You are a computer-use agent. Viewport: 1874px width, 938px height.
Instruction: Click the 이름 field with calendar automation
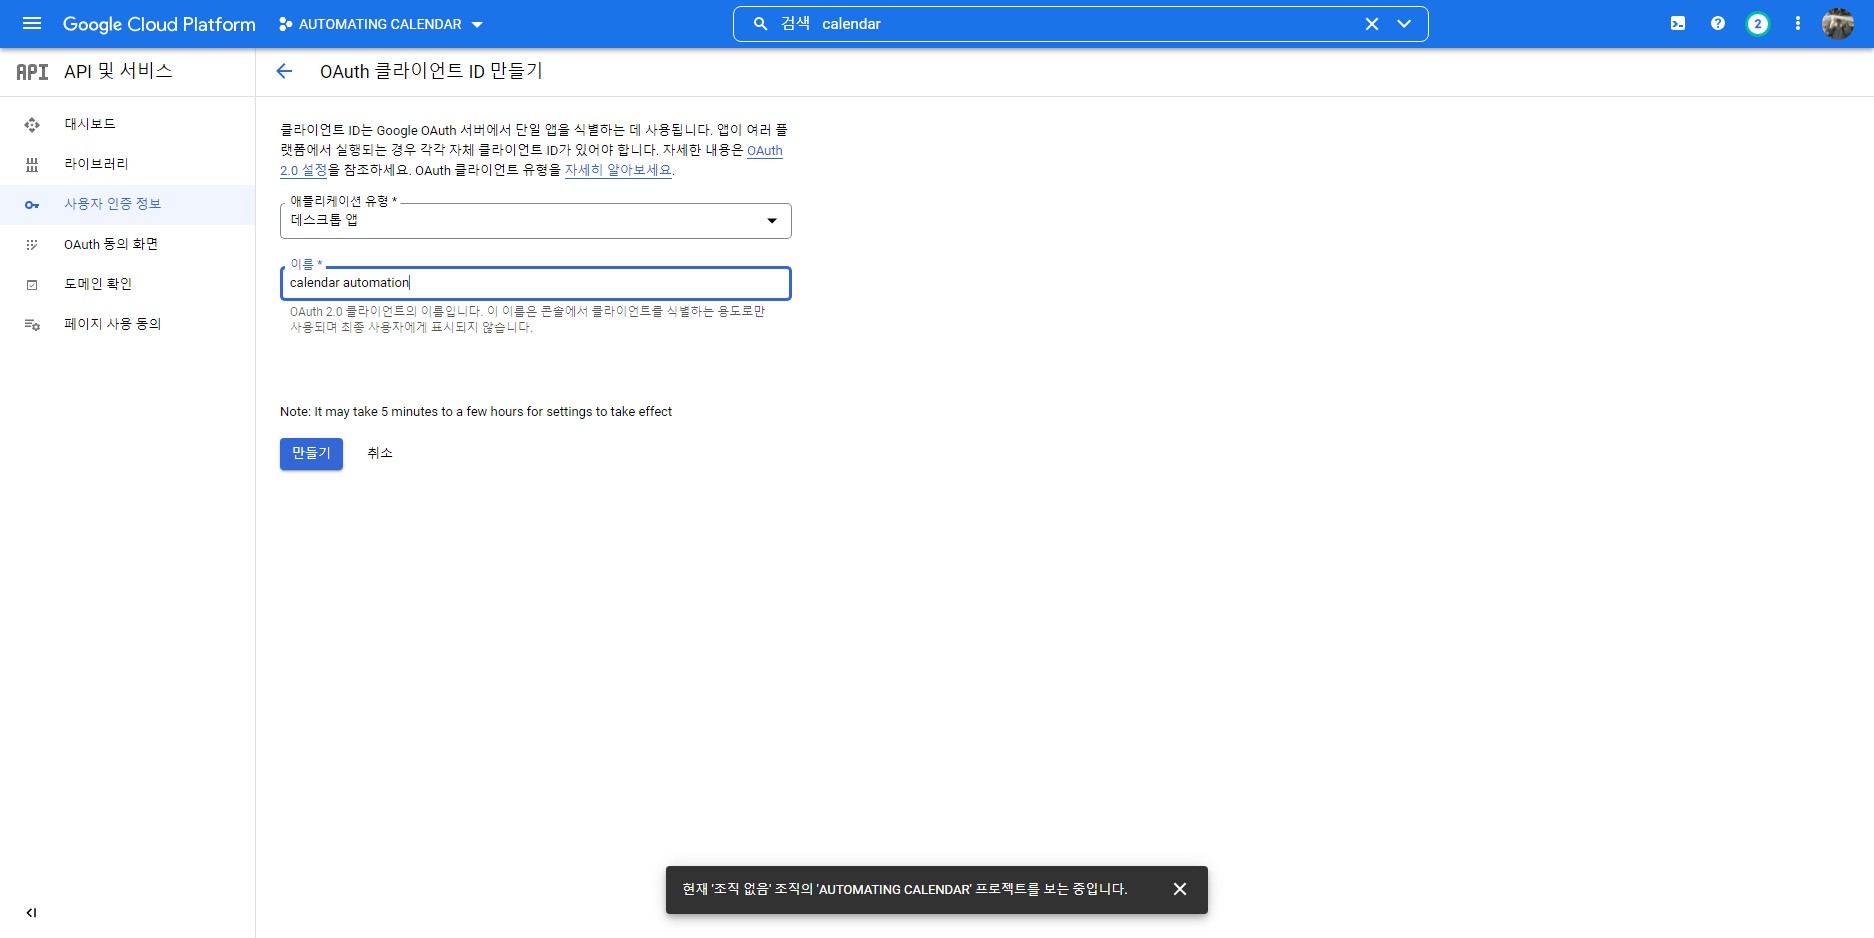(536, 283)
